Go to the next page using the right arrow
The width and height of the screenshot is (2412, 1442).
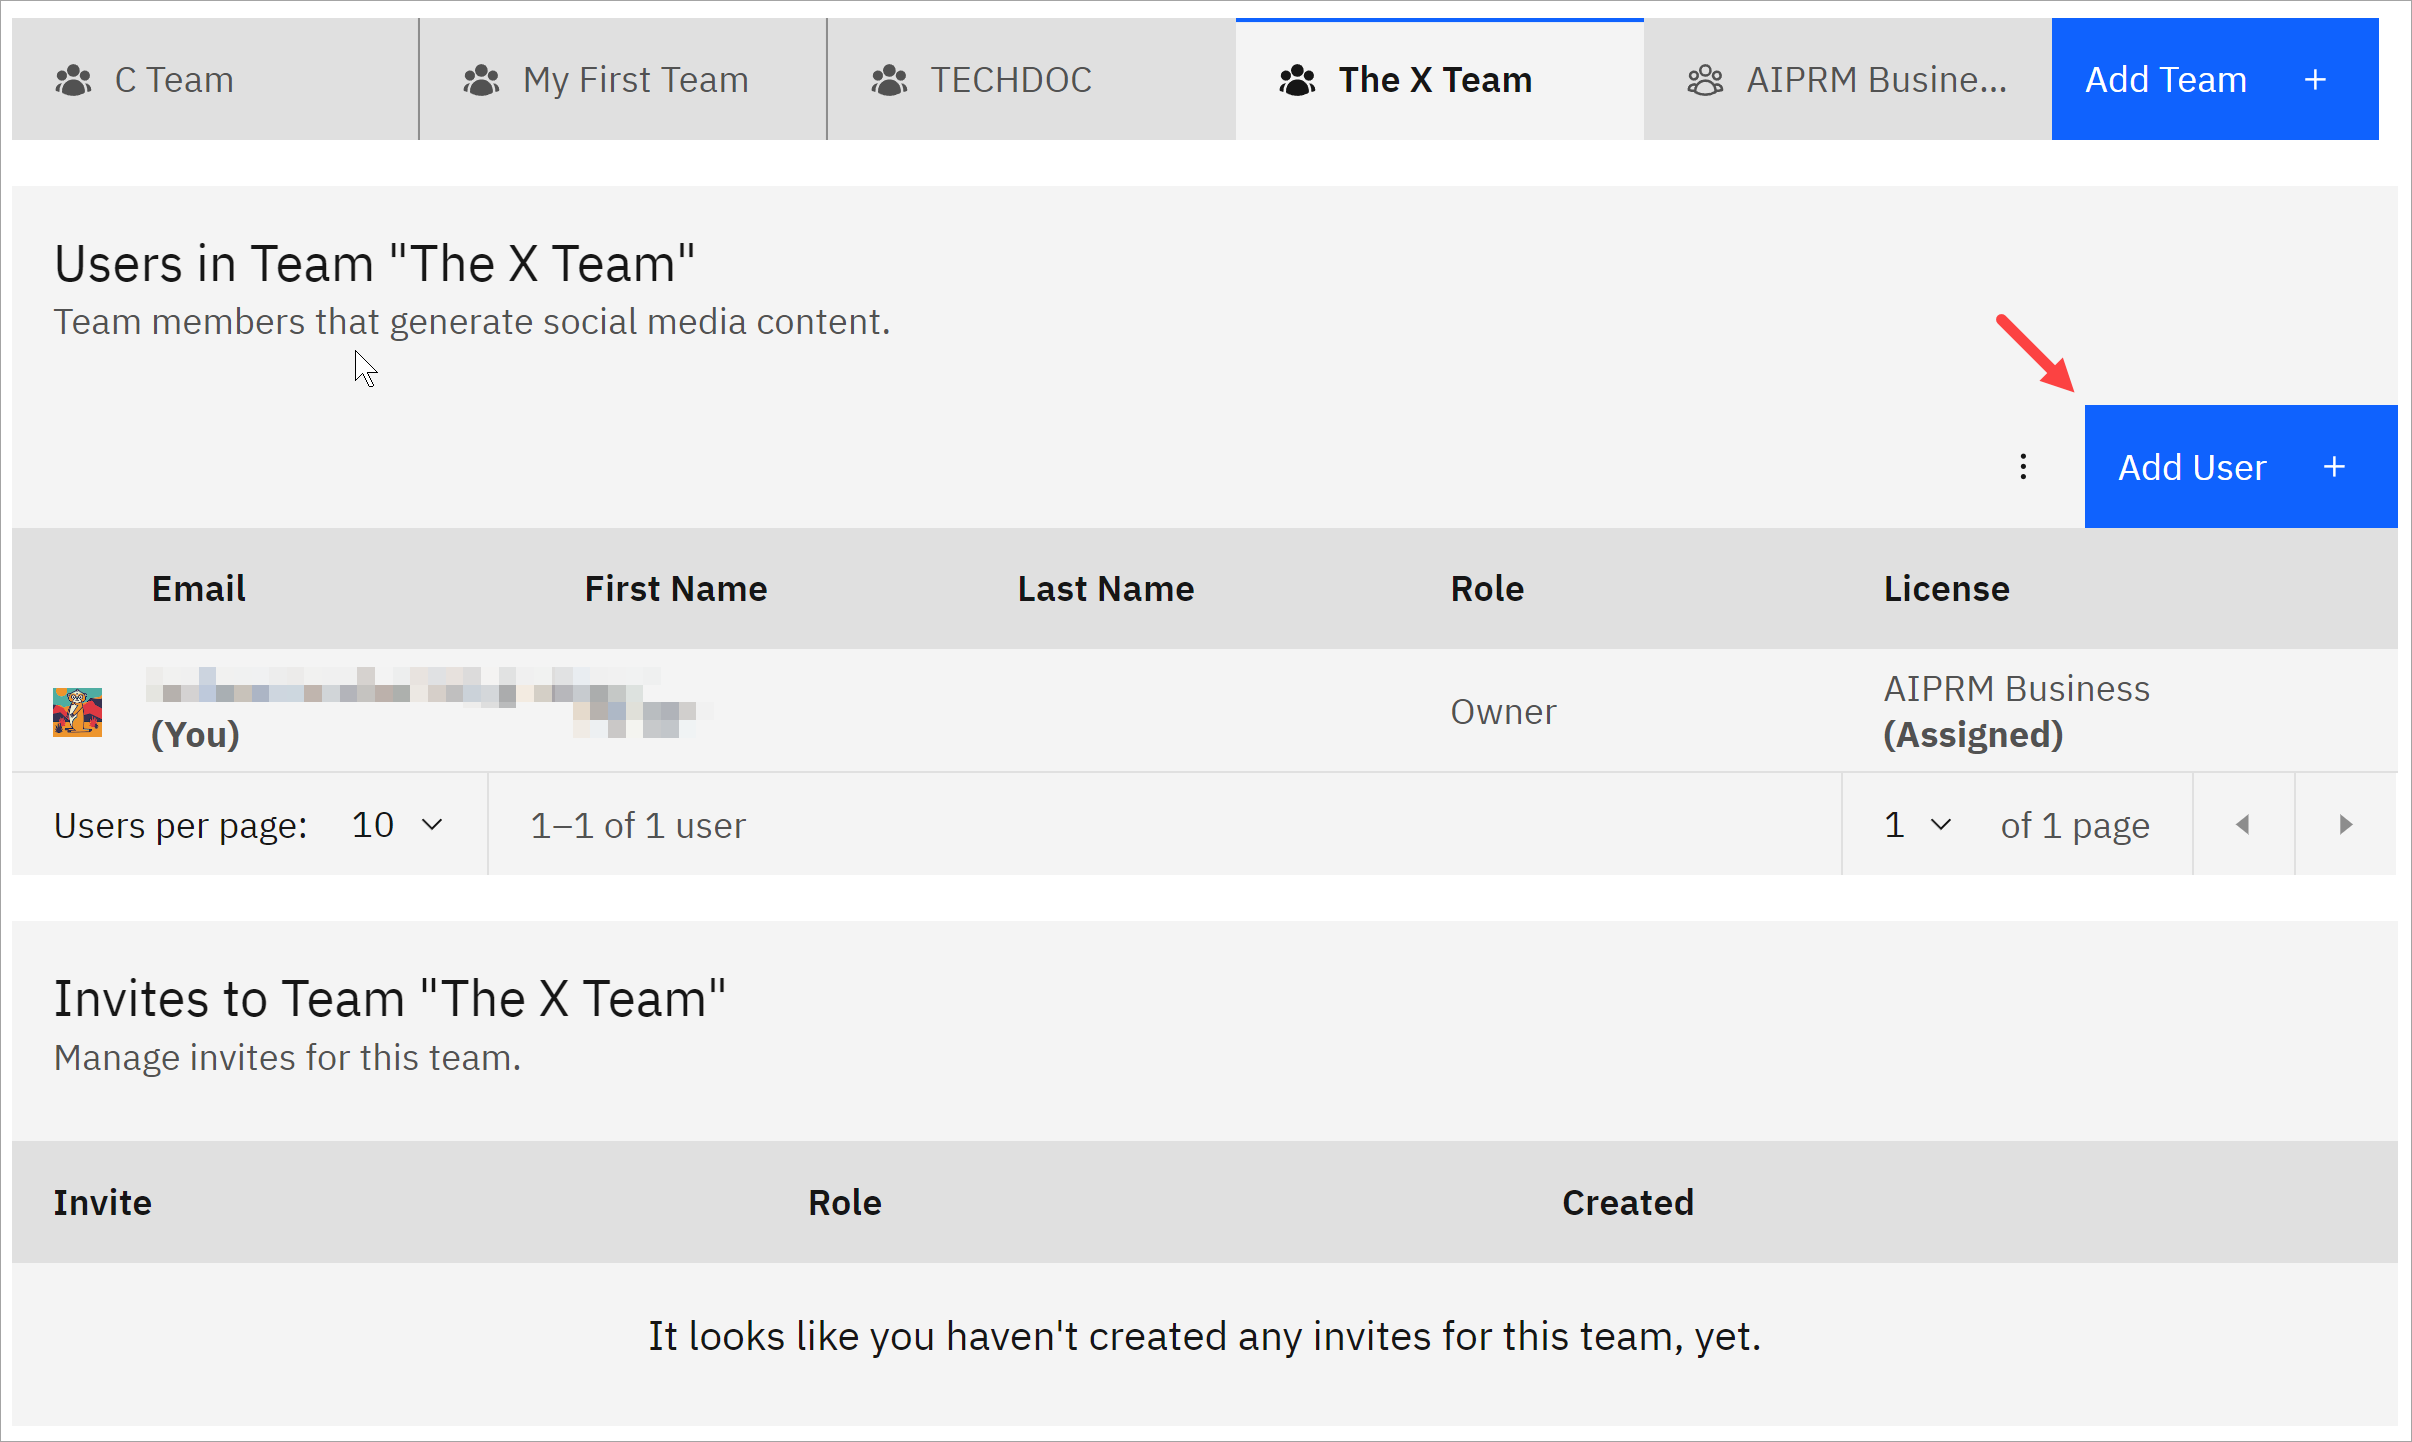(x=2344, y=824)
